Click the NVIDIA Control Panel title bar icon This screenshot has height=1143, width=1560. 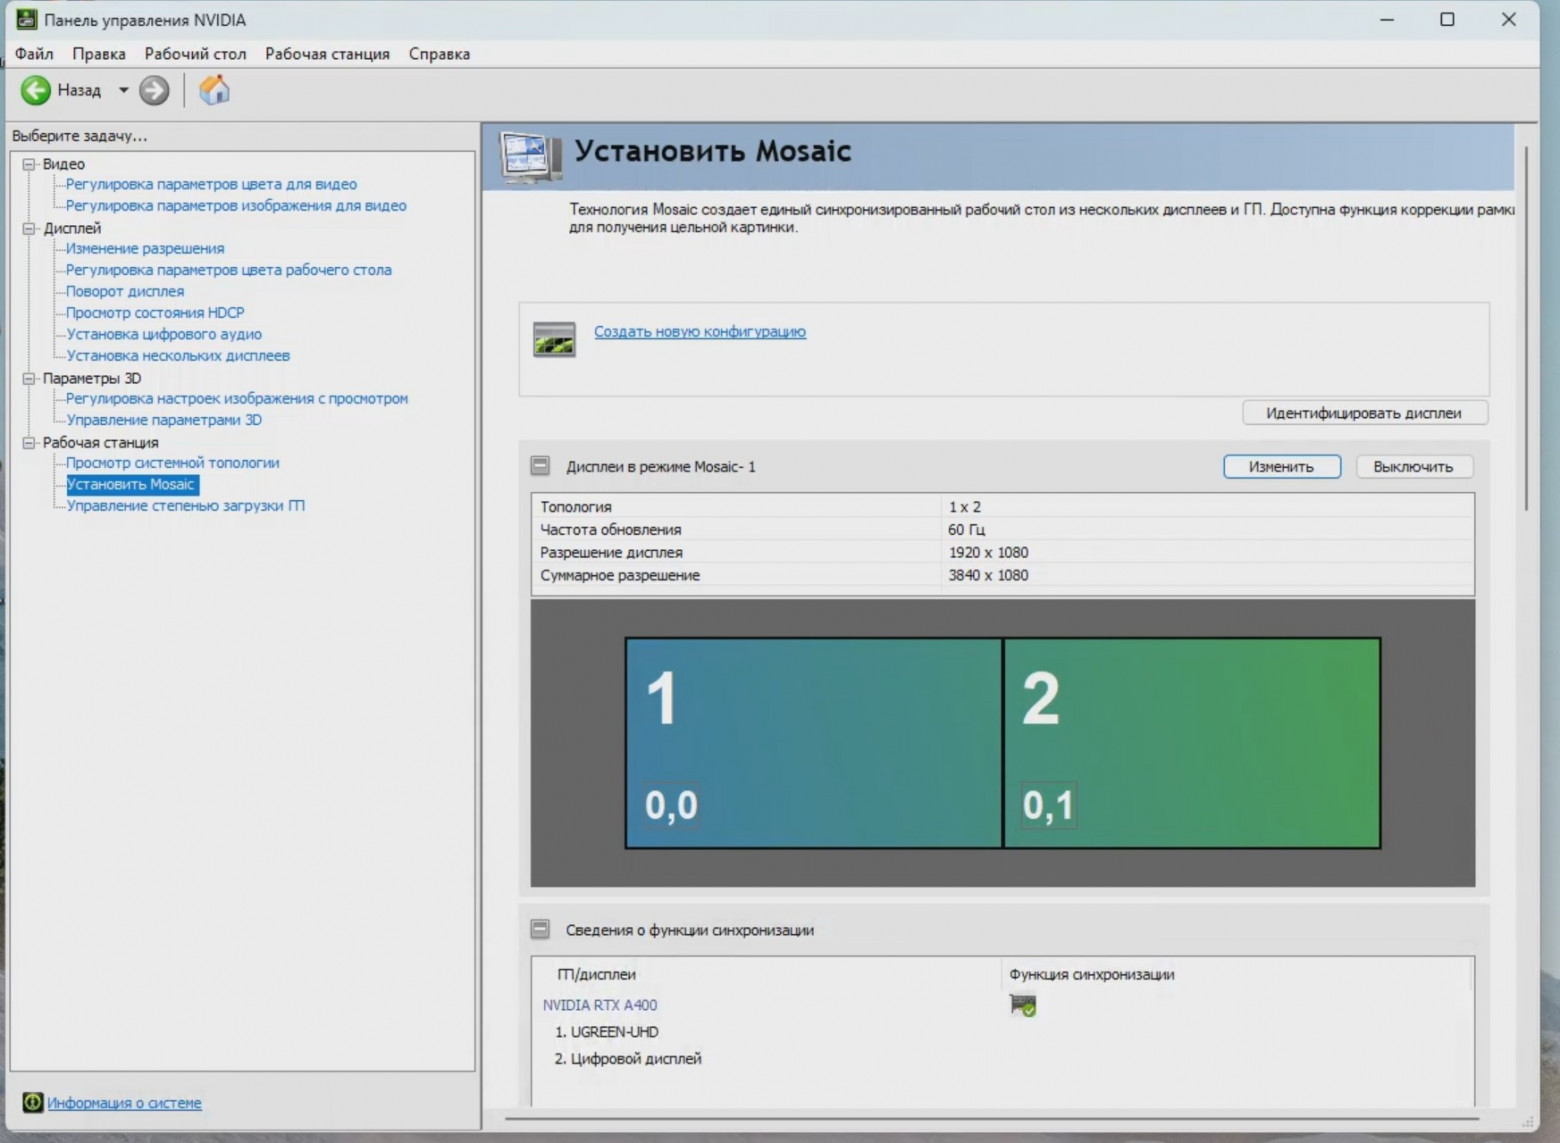click(26, 20)
